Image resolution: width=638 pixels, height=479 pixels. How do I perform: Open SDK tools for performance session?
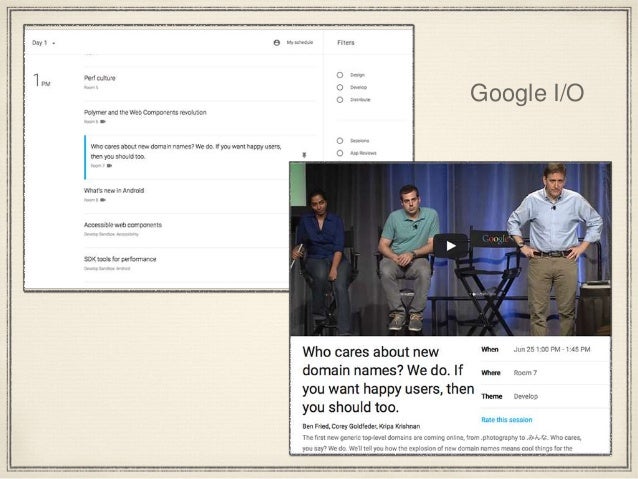[120, 259]
